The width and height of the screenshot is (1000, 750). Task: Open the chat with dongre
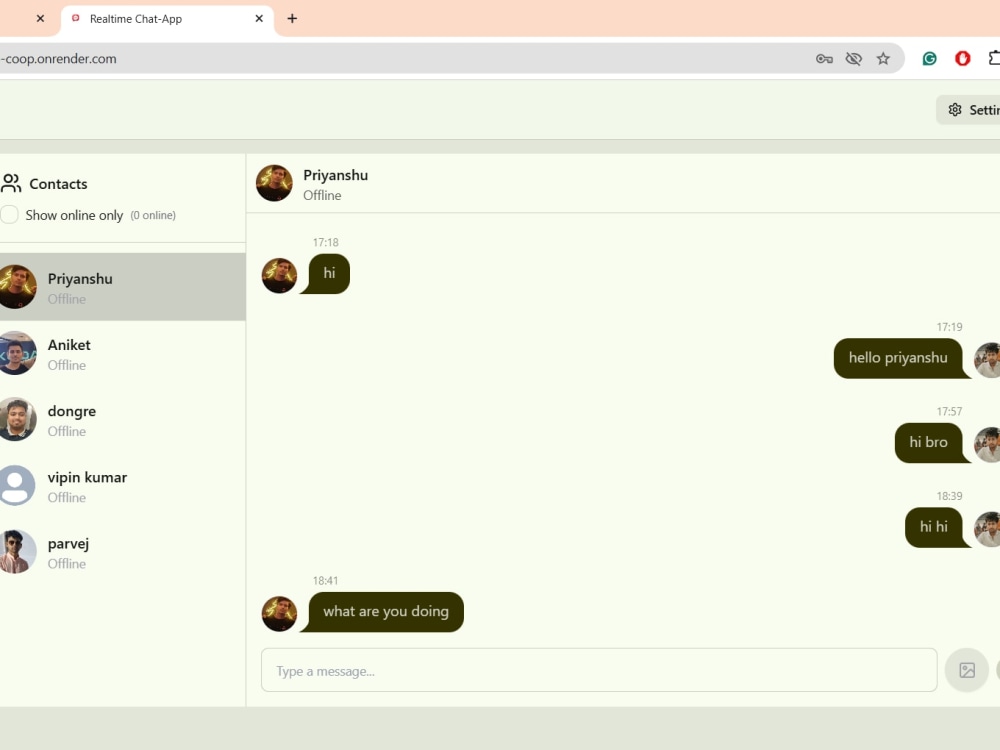pyautogui.click(x=122, y=420)
